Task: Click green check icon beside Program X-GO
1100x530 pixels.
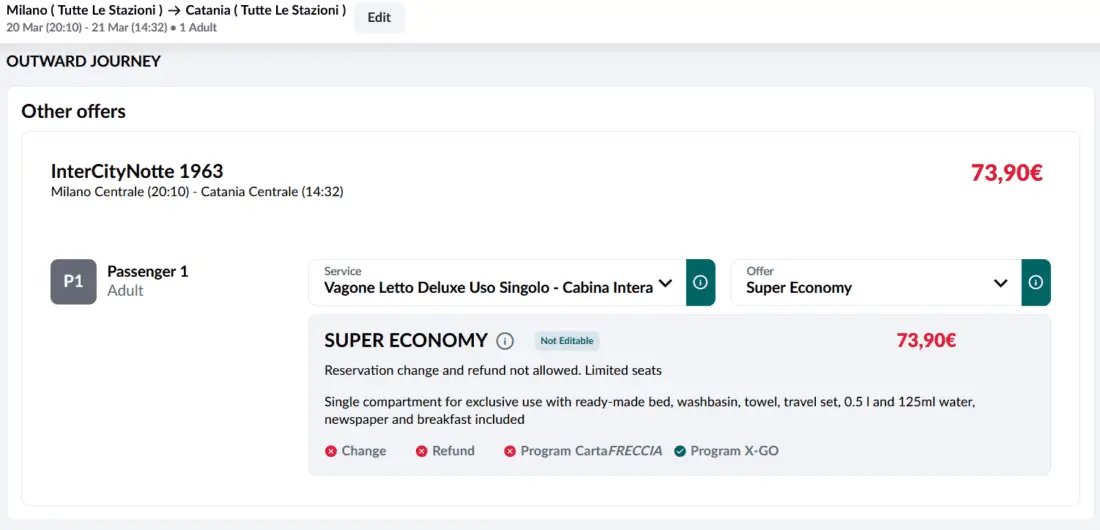Action: click(x=680, y=451)
